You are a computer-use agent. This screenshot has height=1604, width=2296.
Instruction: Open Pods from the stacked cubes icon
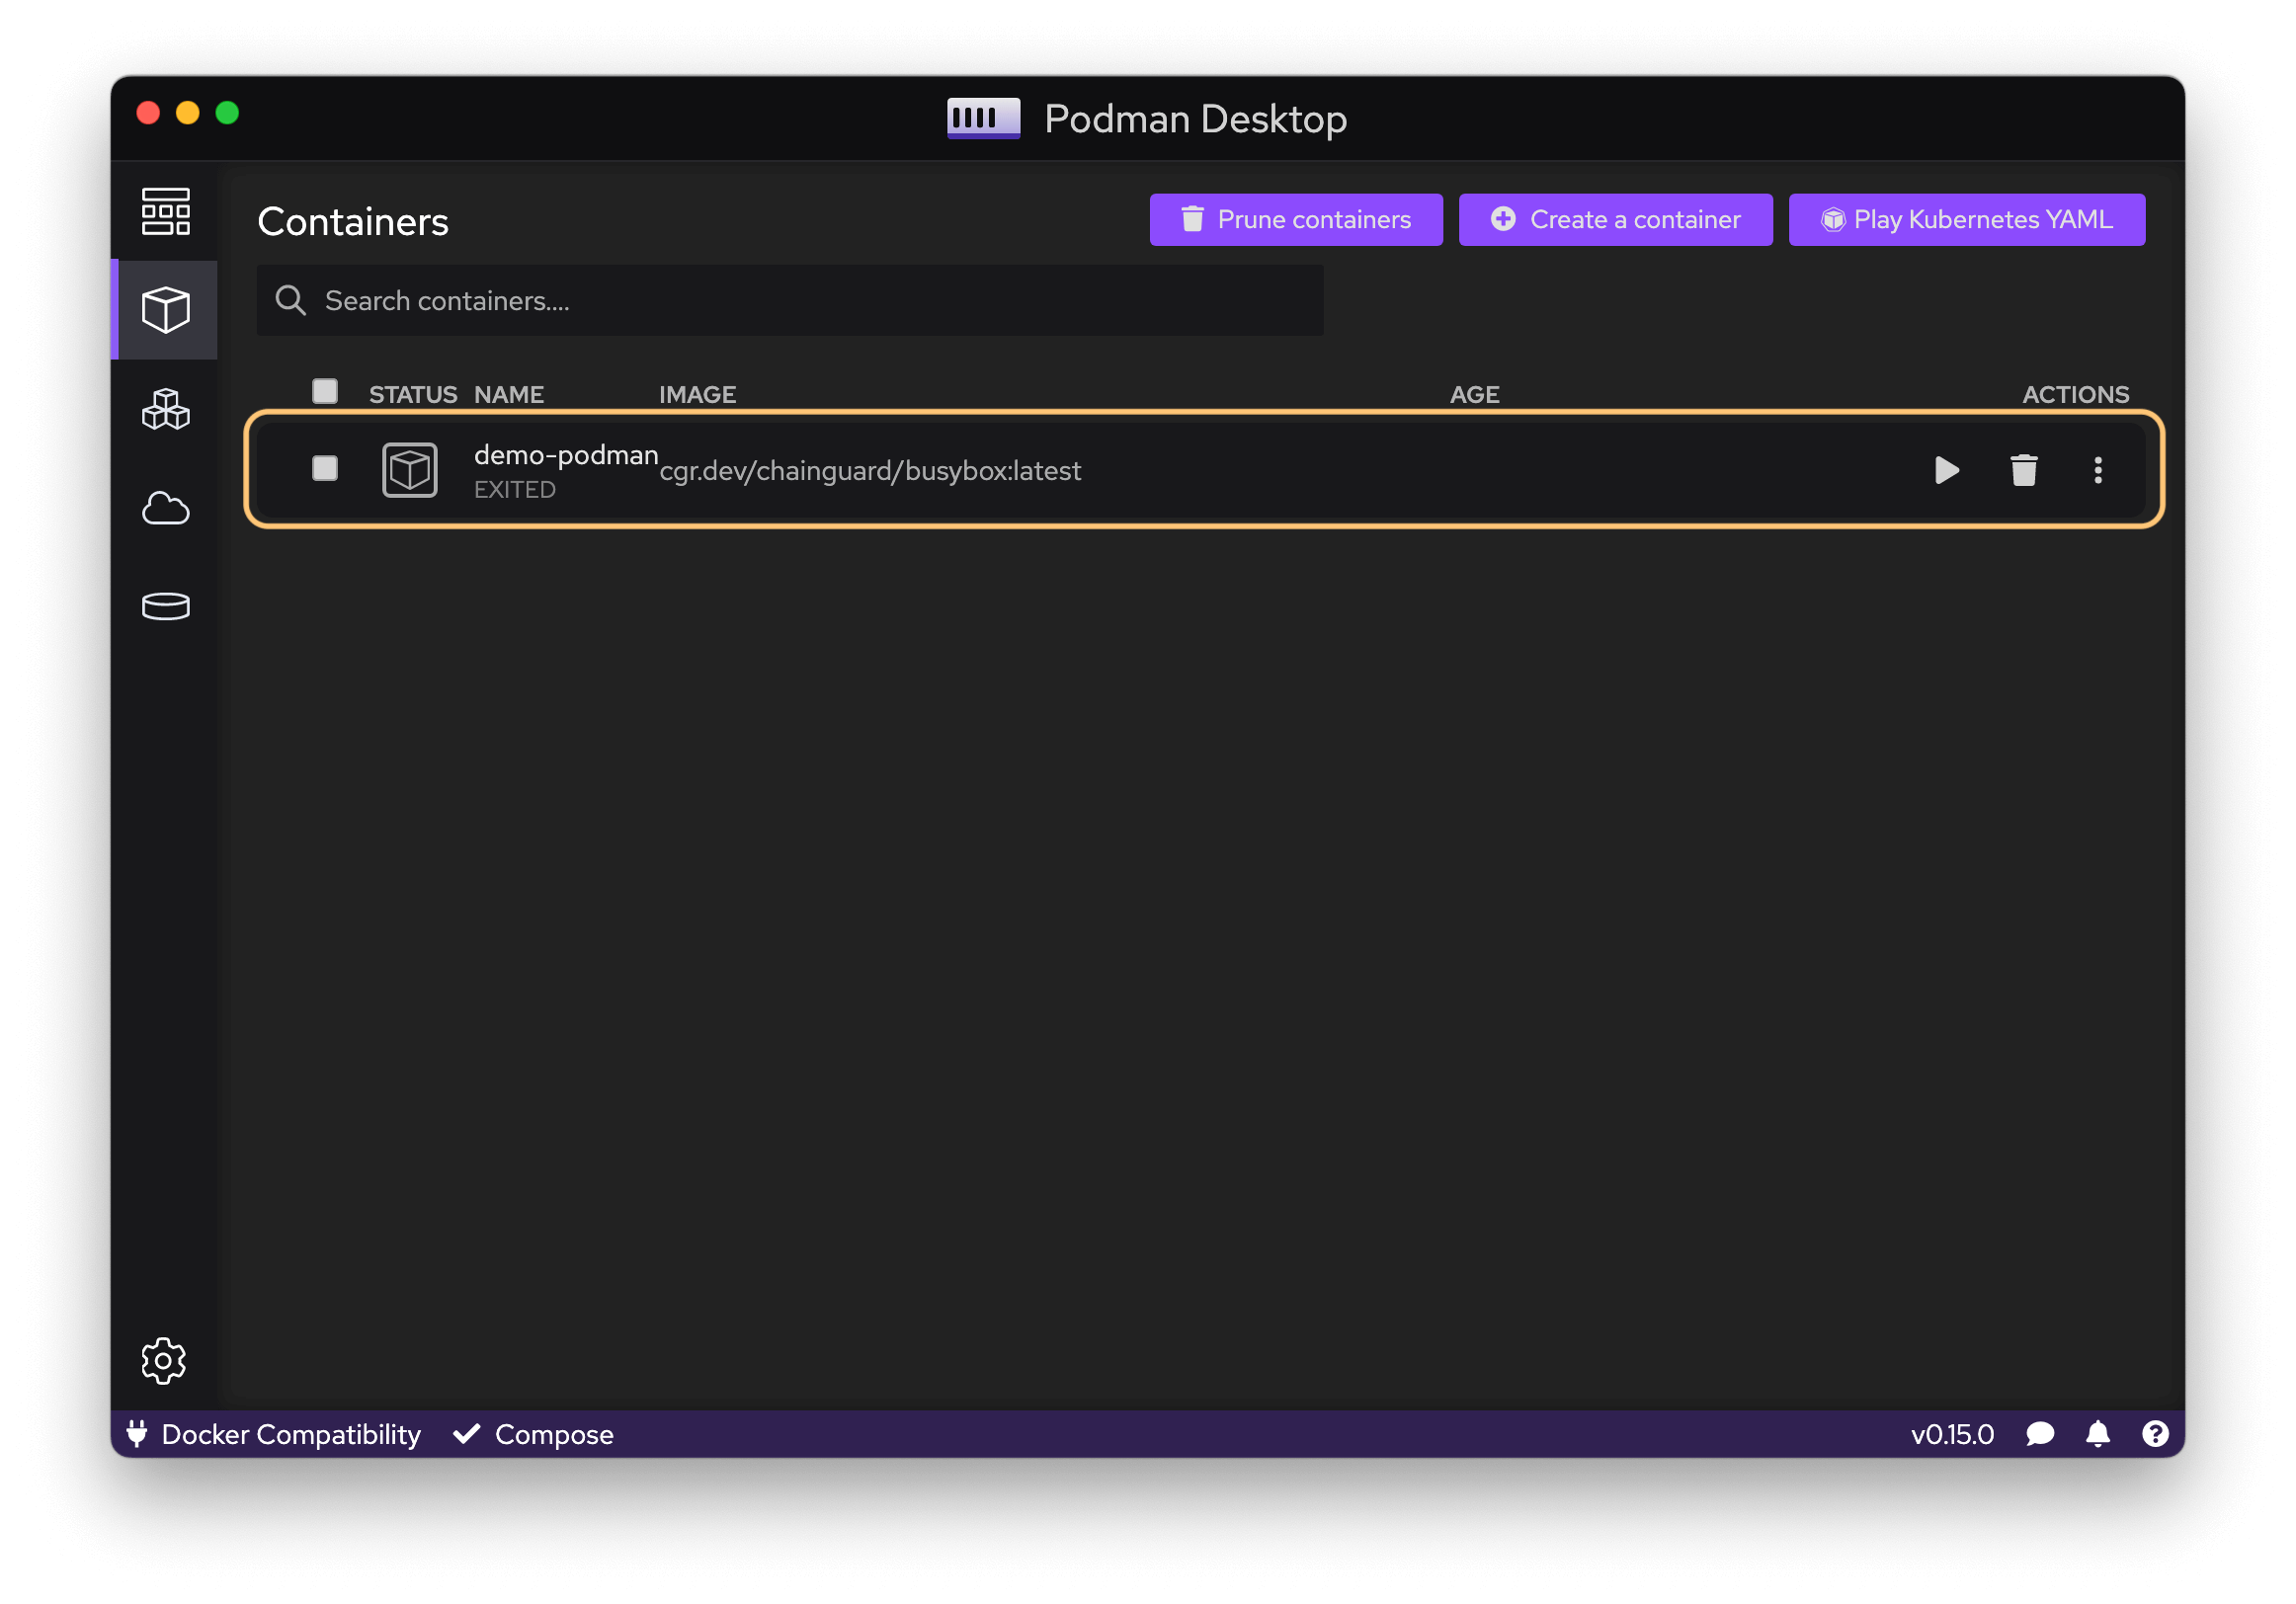point(165,409)
